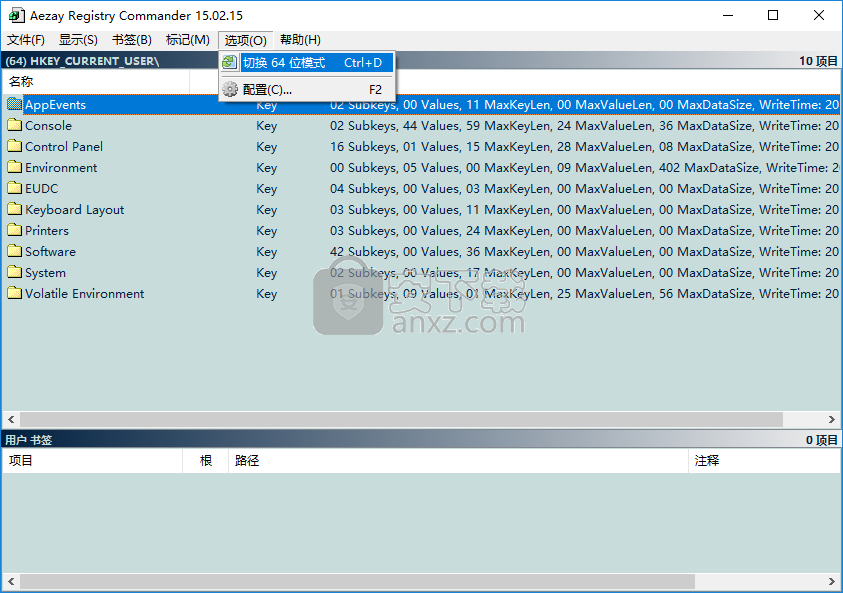Select the Environment key name
This screenshot has height=593, width=843.
click(61, 167)
